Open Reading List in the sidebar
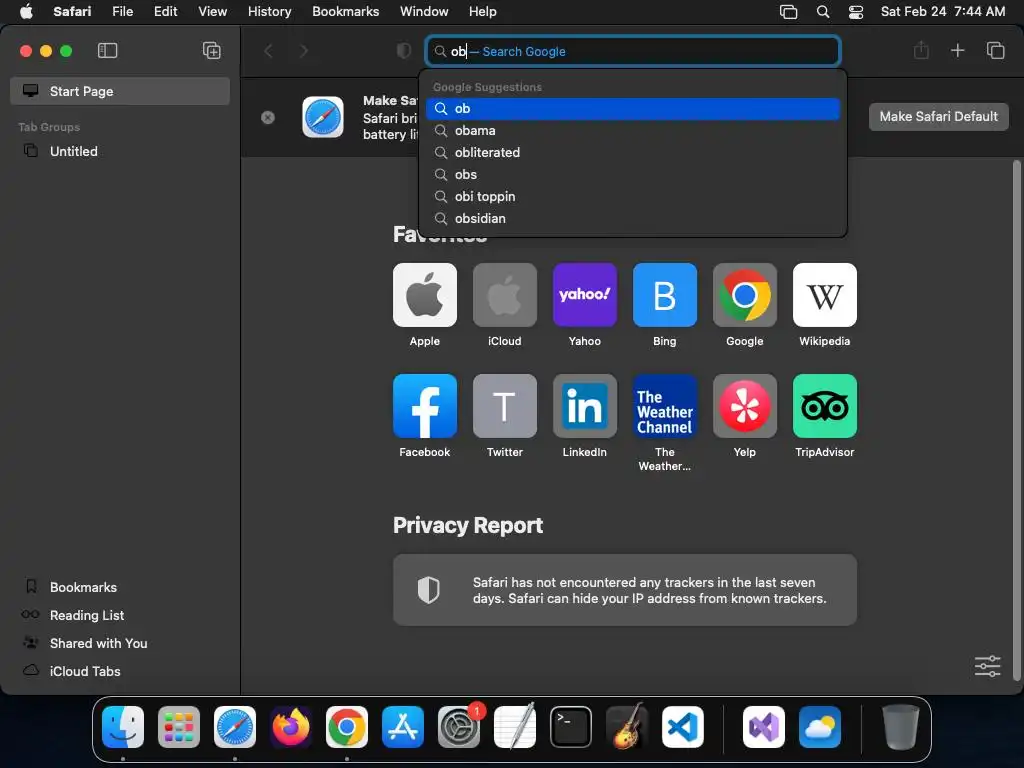The image size is (1024, 768). pos(120,615)
